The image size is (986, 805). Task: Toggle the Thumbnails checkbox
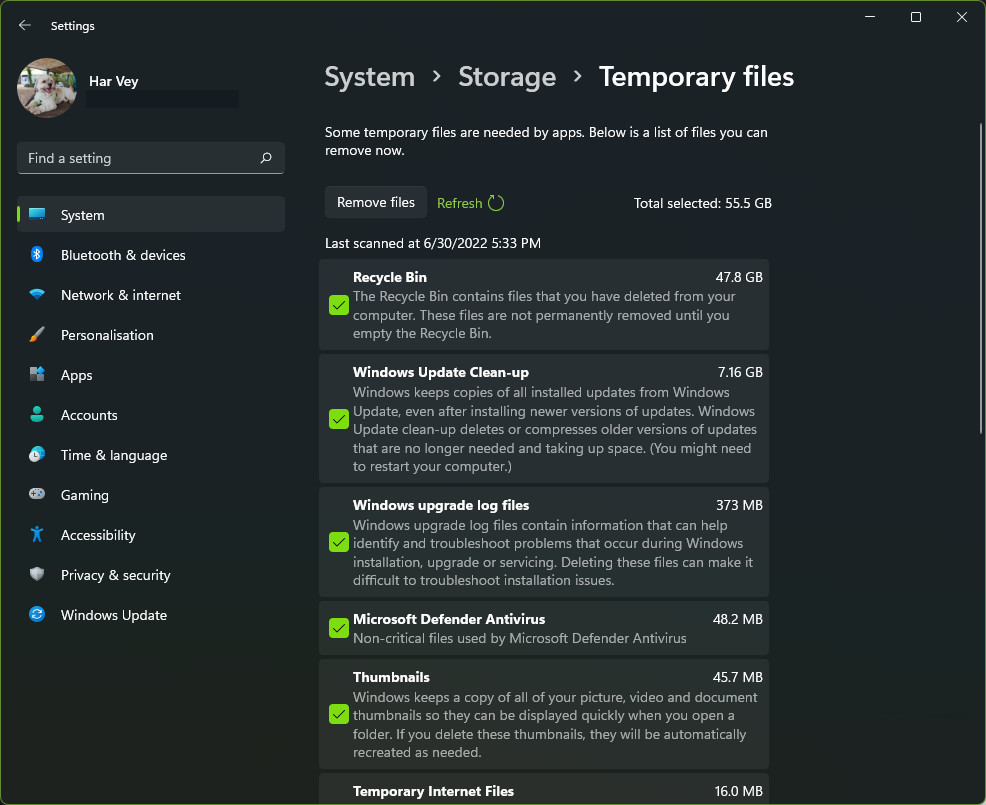339,714
